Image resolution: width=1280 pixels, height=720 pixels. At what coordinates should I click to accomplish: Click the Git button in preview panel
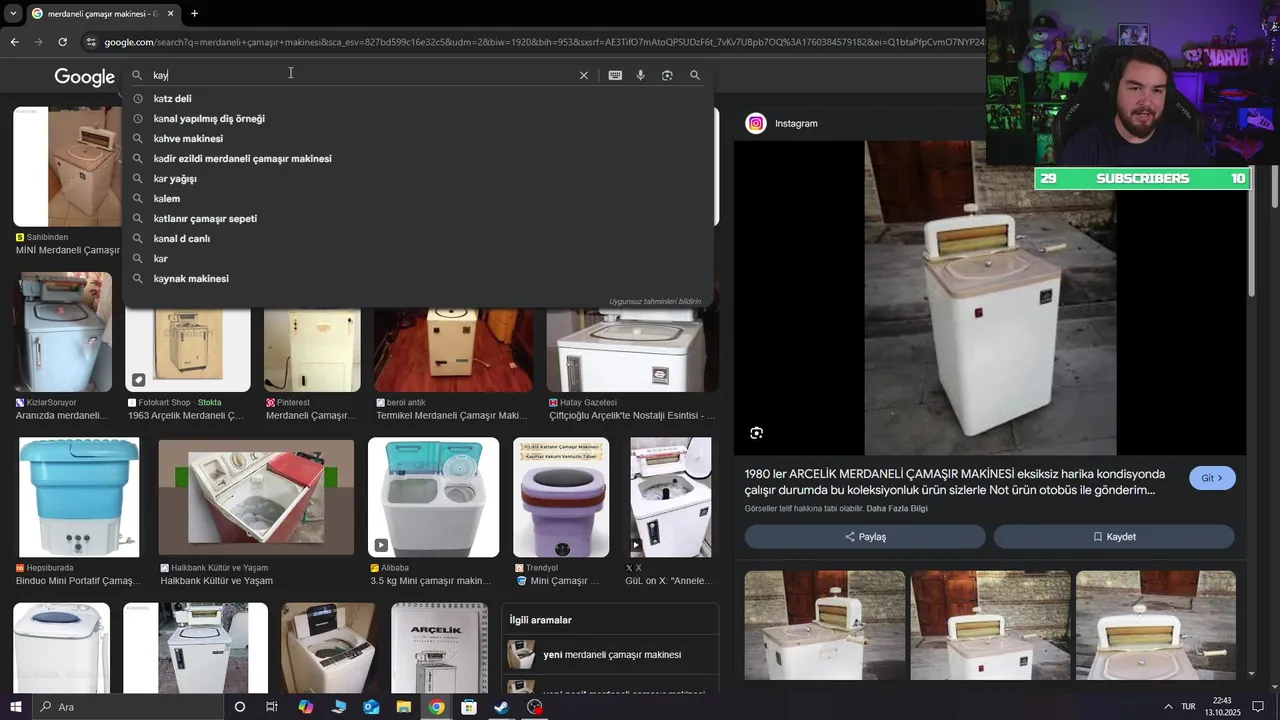[1212, 478]
